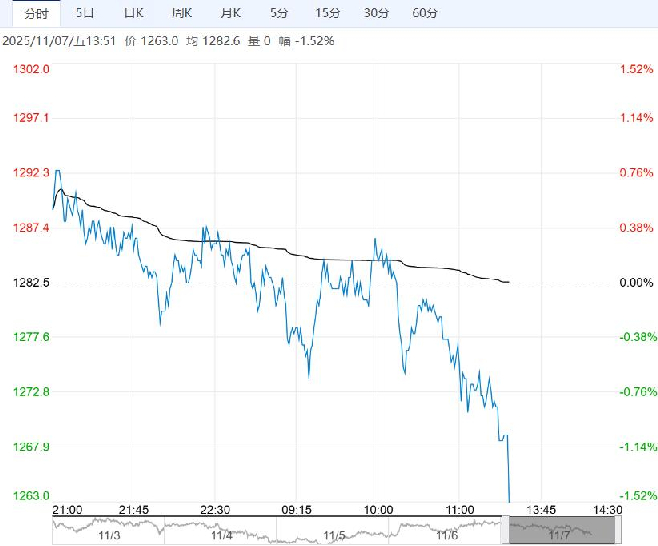Switch to the 周K weekly tab
Screen dimensions: 658x546
click(182, 13)
